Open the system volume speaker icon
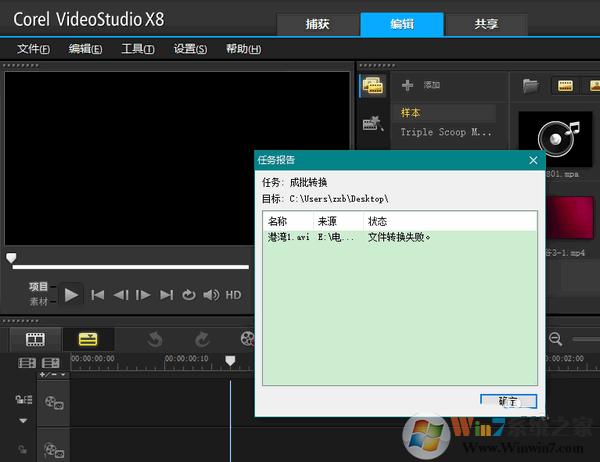The height and width of the screenshot is (462, 600). [211, 294]
